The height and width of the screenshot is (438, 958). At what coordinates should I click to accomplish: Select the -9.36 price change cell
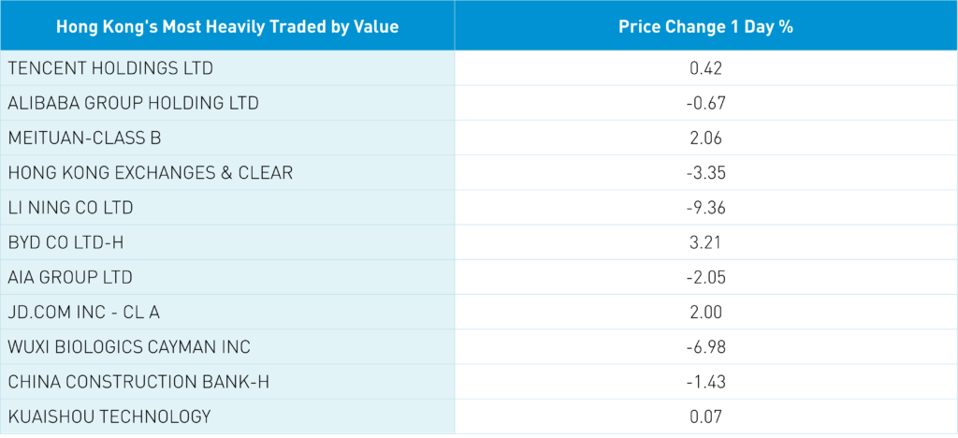pos(705,208)
